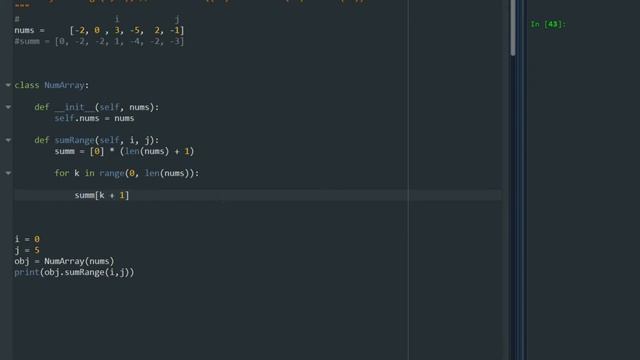The height and width of the screenshot is (360, 640).
Task: Collapse the for k loop fold
Action: coord(8,173)
